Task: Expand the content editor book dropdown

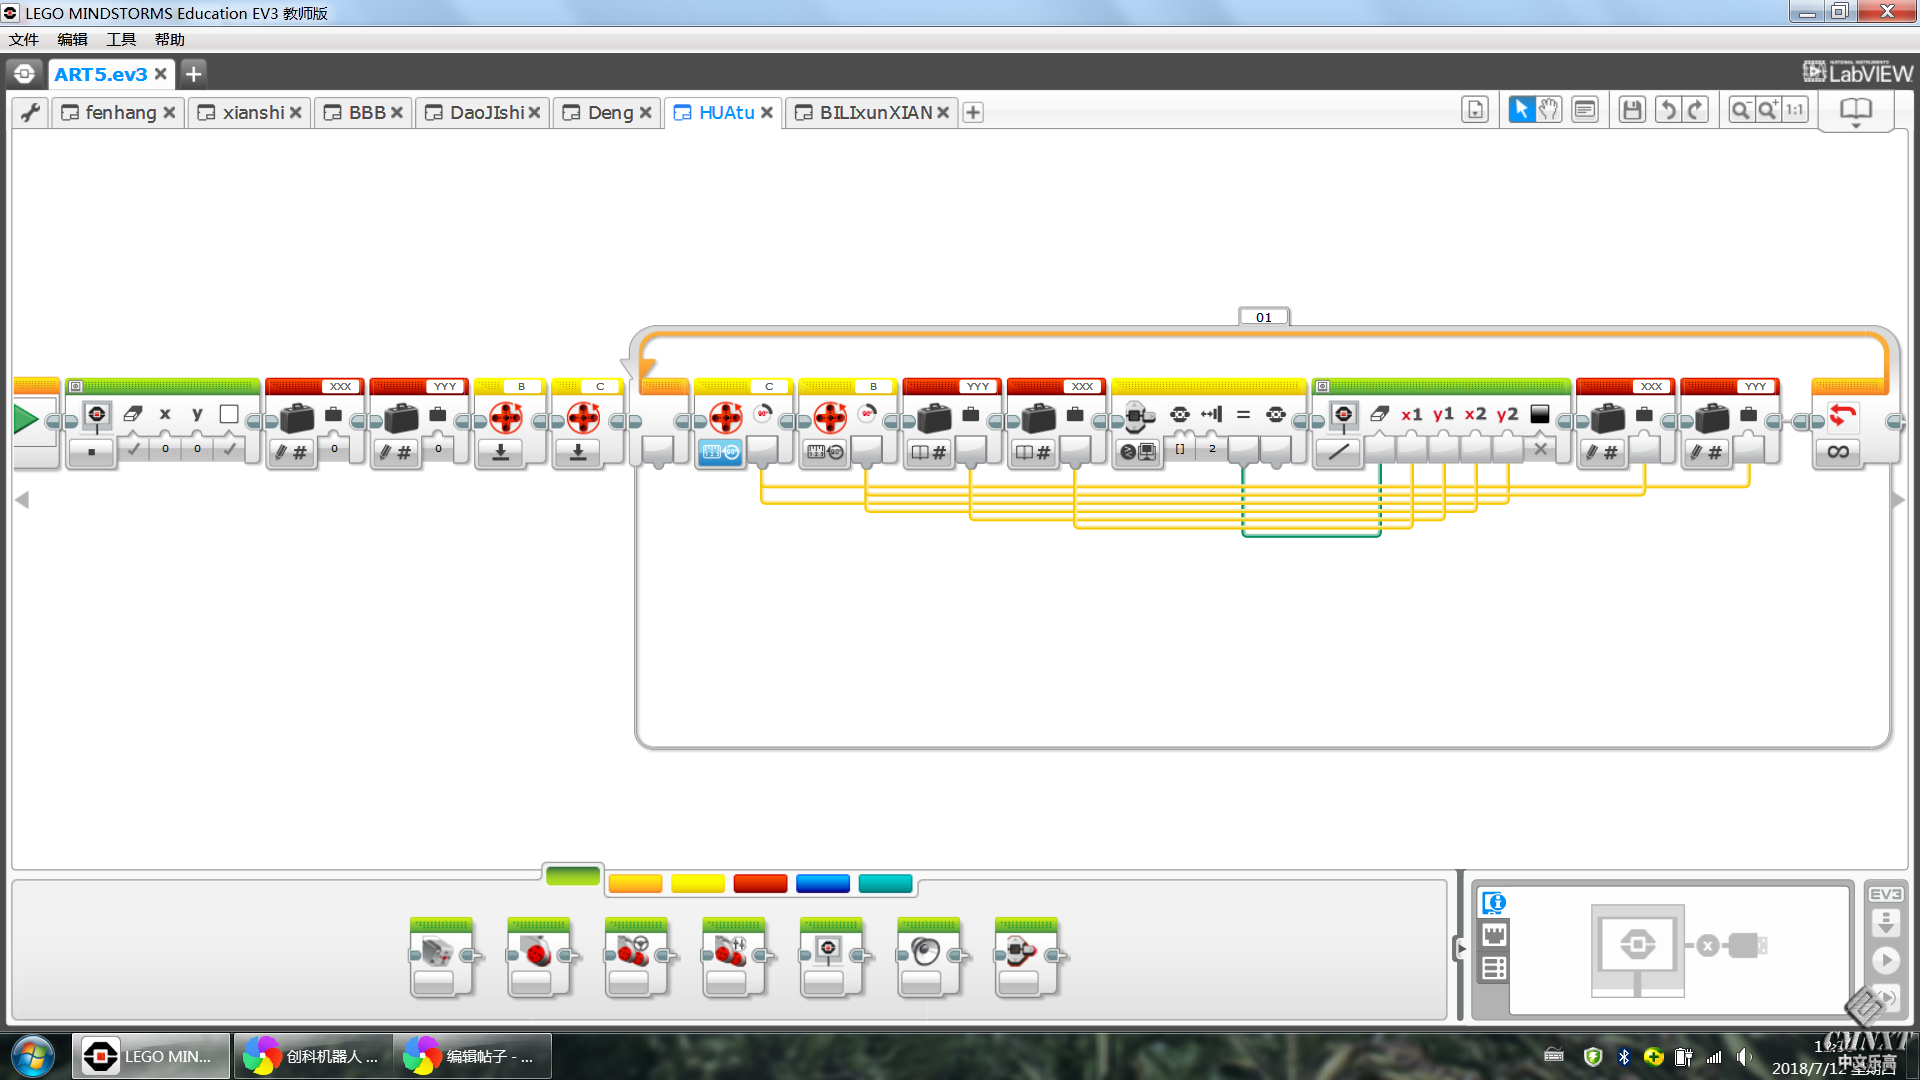Action: click(x=1856, y=112)
